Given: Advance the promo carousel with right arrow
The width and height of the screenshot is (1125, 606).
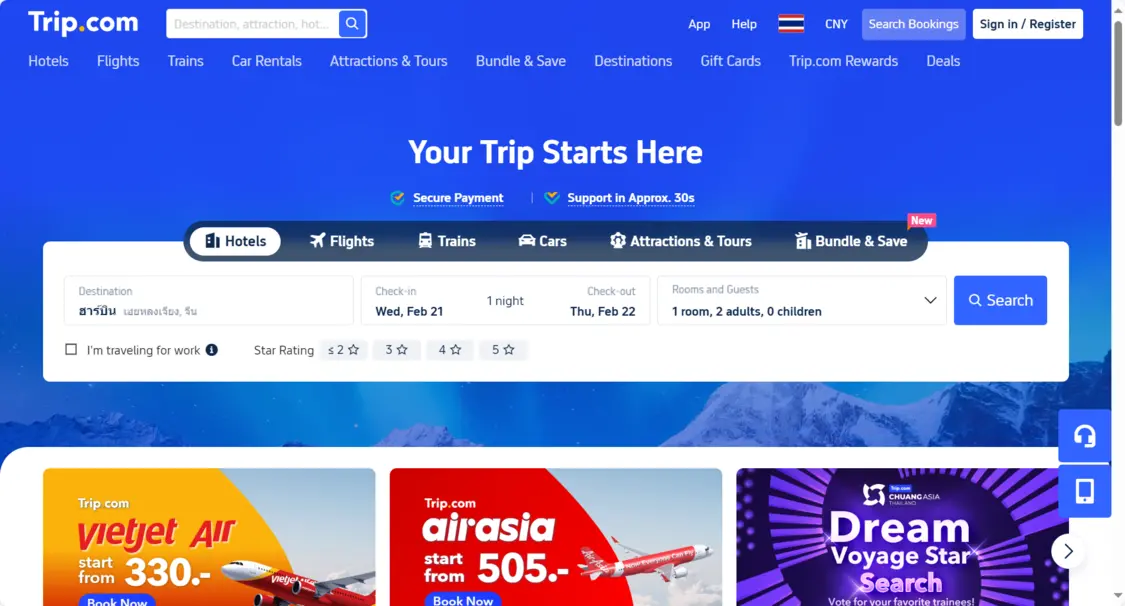Looking at the screenshot, I should (1068, 551).
